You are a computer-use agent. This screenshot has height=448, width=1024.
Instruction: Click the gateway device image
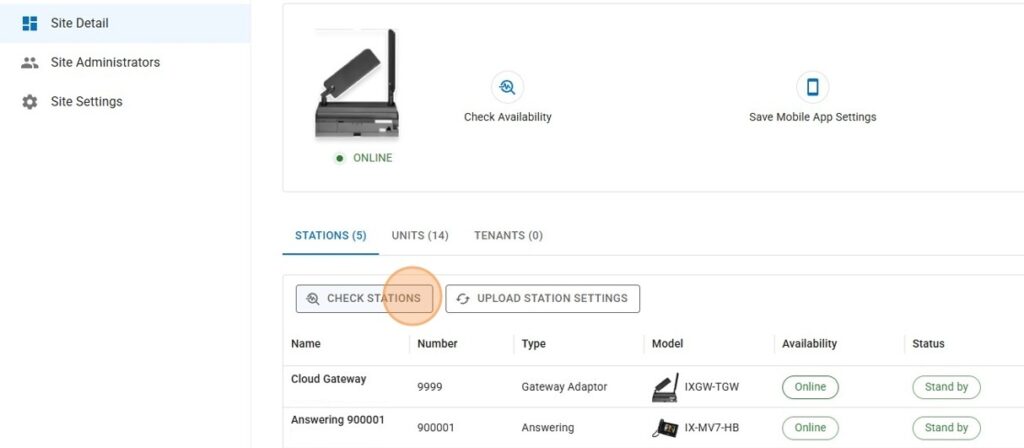[357, 84]
